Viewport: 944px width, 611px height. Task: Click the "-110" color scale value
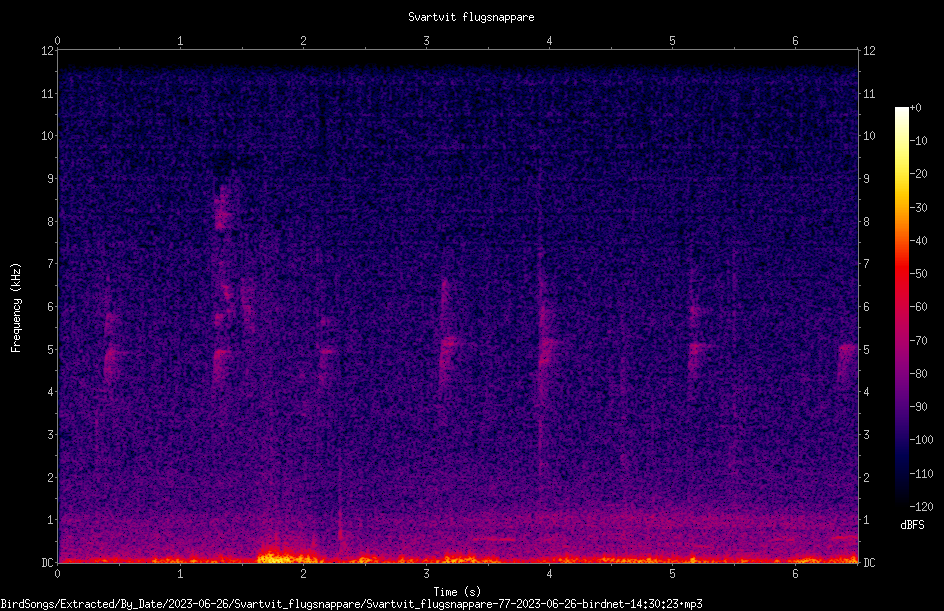coord(921,474)
